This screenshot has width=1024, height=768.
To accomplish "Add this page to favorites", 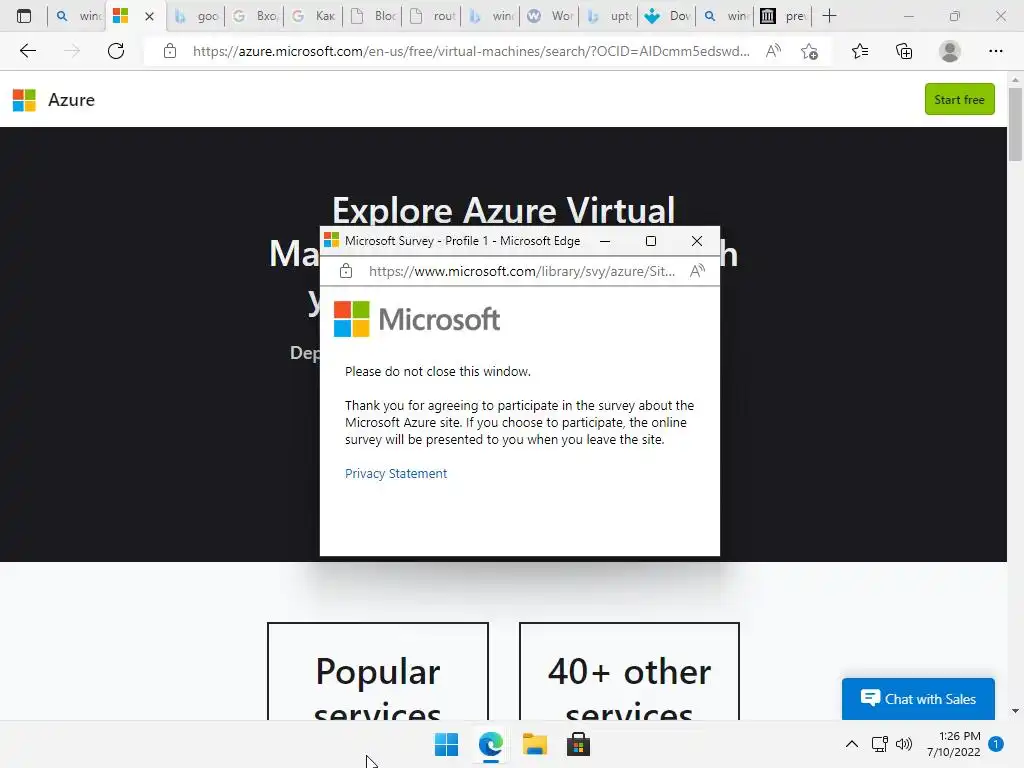I will pyautogui.click(x=810, y=51).
